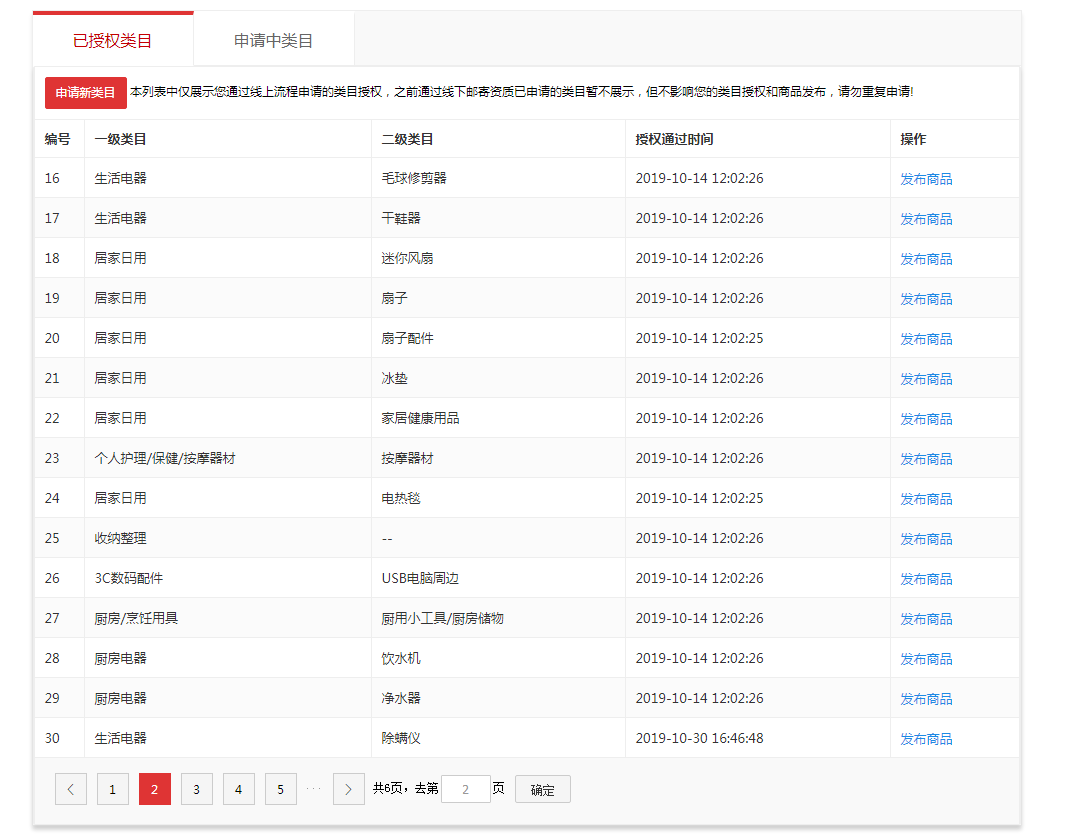The height and width of the screenshot is (834, 1092).
Task: Click 发布商品 for 净水器
Action: click(x=925, y=698)
